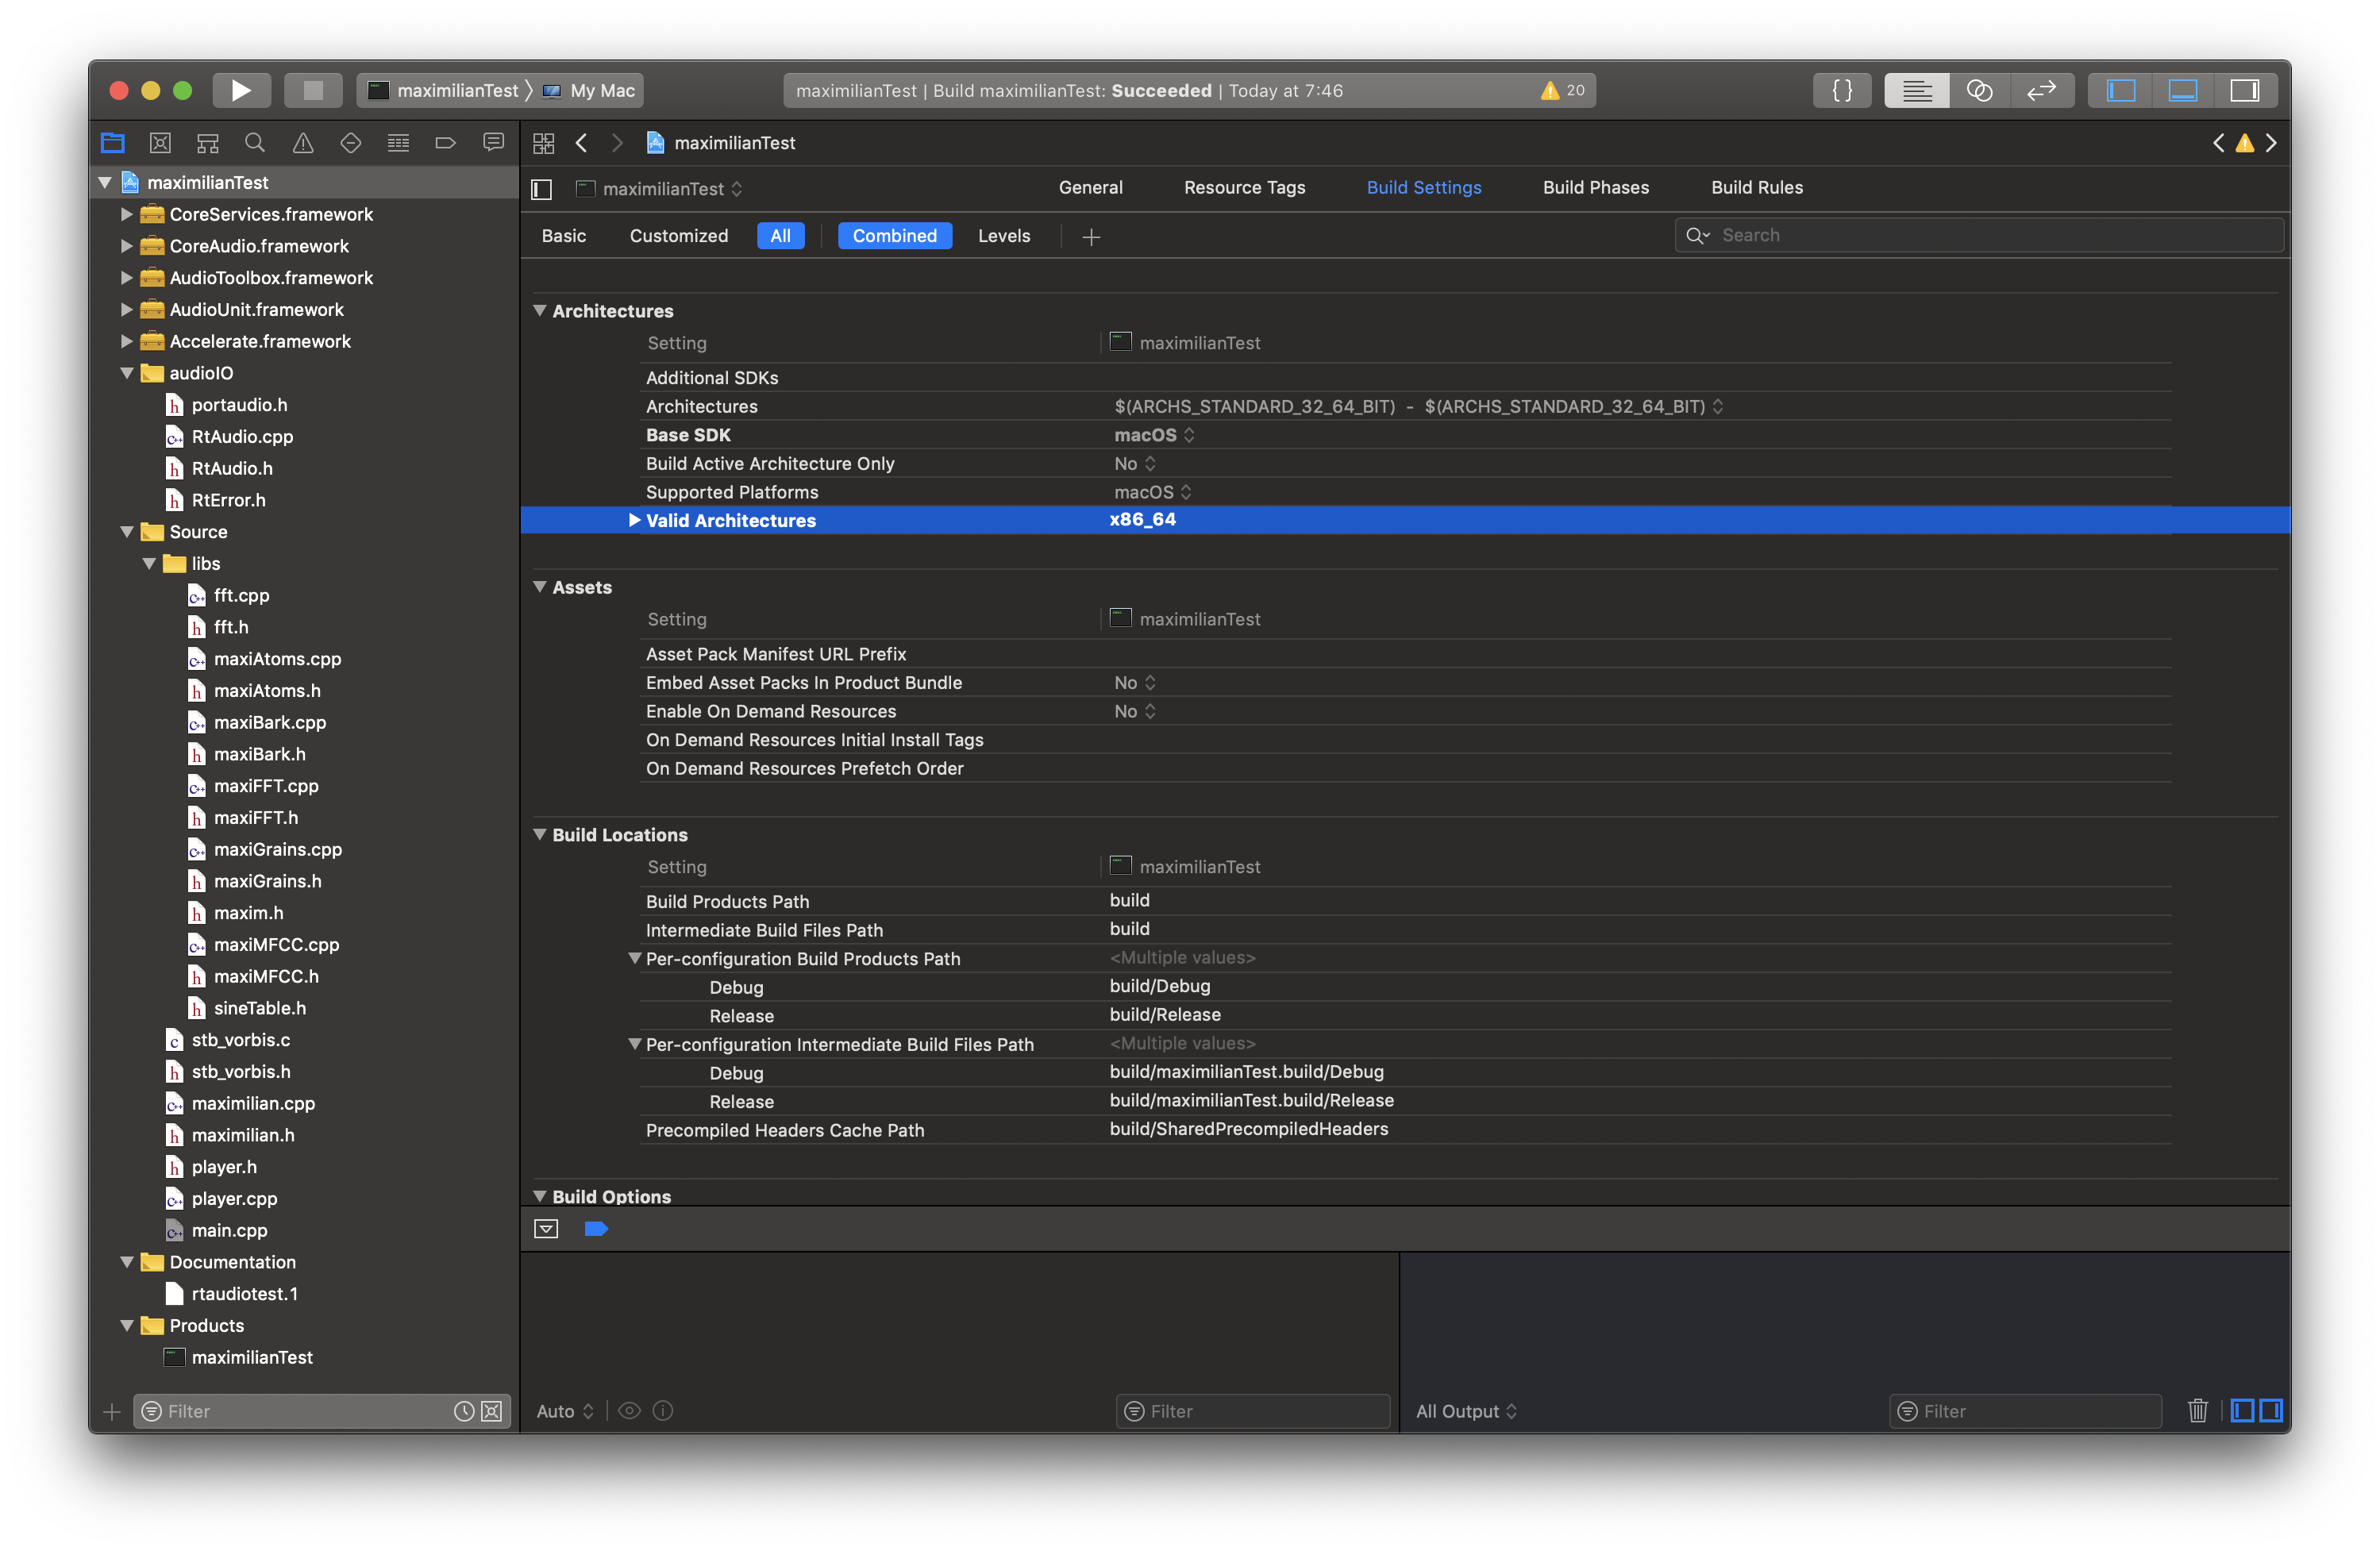Click the Code Review braces icon

click(x=1841, y=90)
